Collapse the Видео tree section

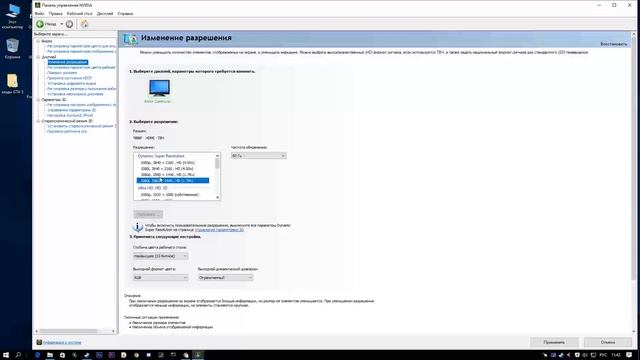[38, 41]
